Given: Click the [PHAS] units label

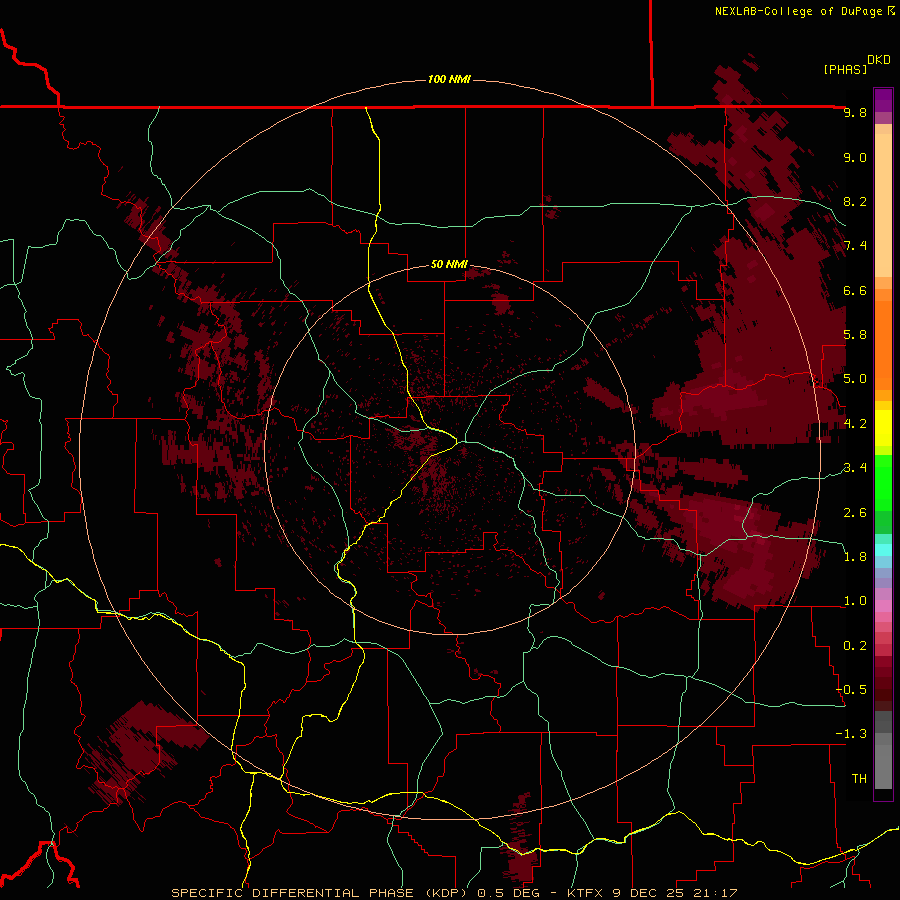Looking at the screenshot, I should point(845,69).
